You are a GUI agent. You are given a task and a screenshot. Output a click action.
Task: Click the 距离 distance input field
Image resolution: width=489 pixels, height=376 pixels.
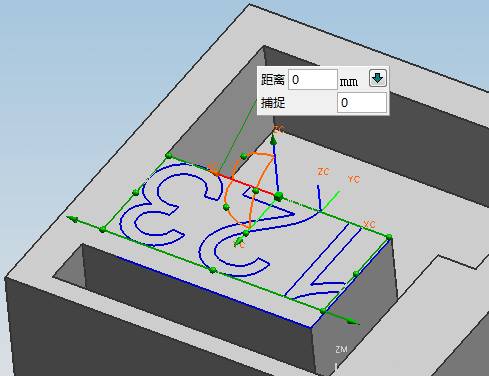tap(313, 80)
